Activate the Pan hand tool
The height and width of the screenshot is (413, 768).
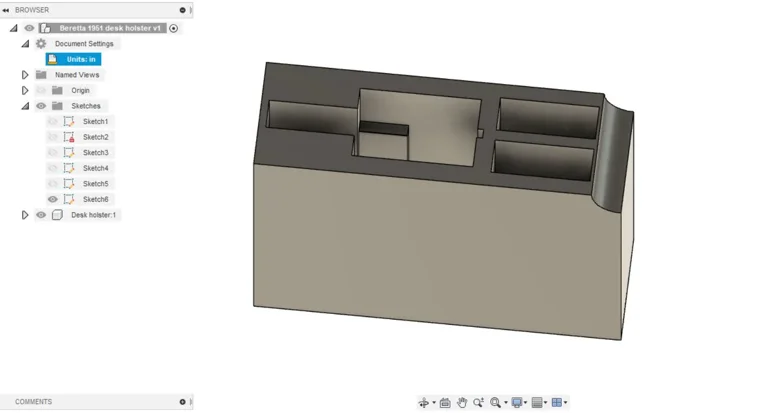pos(462,402)
